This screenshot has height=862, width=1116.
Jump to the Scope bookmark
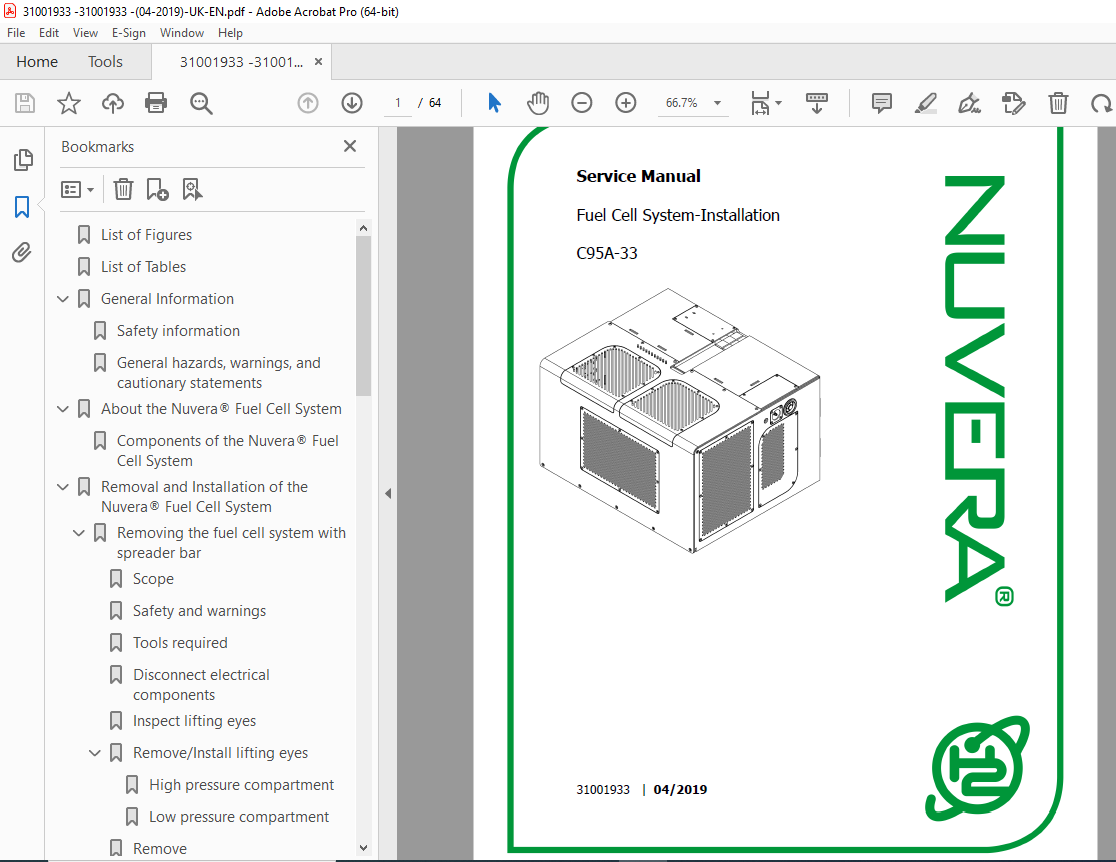tap(153, 579)
